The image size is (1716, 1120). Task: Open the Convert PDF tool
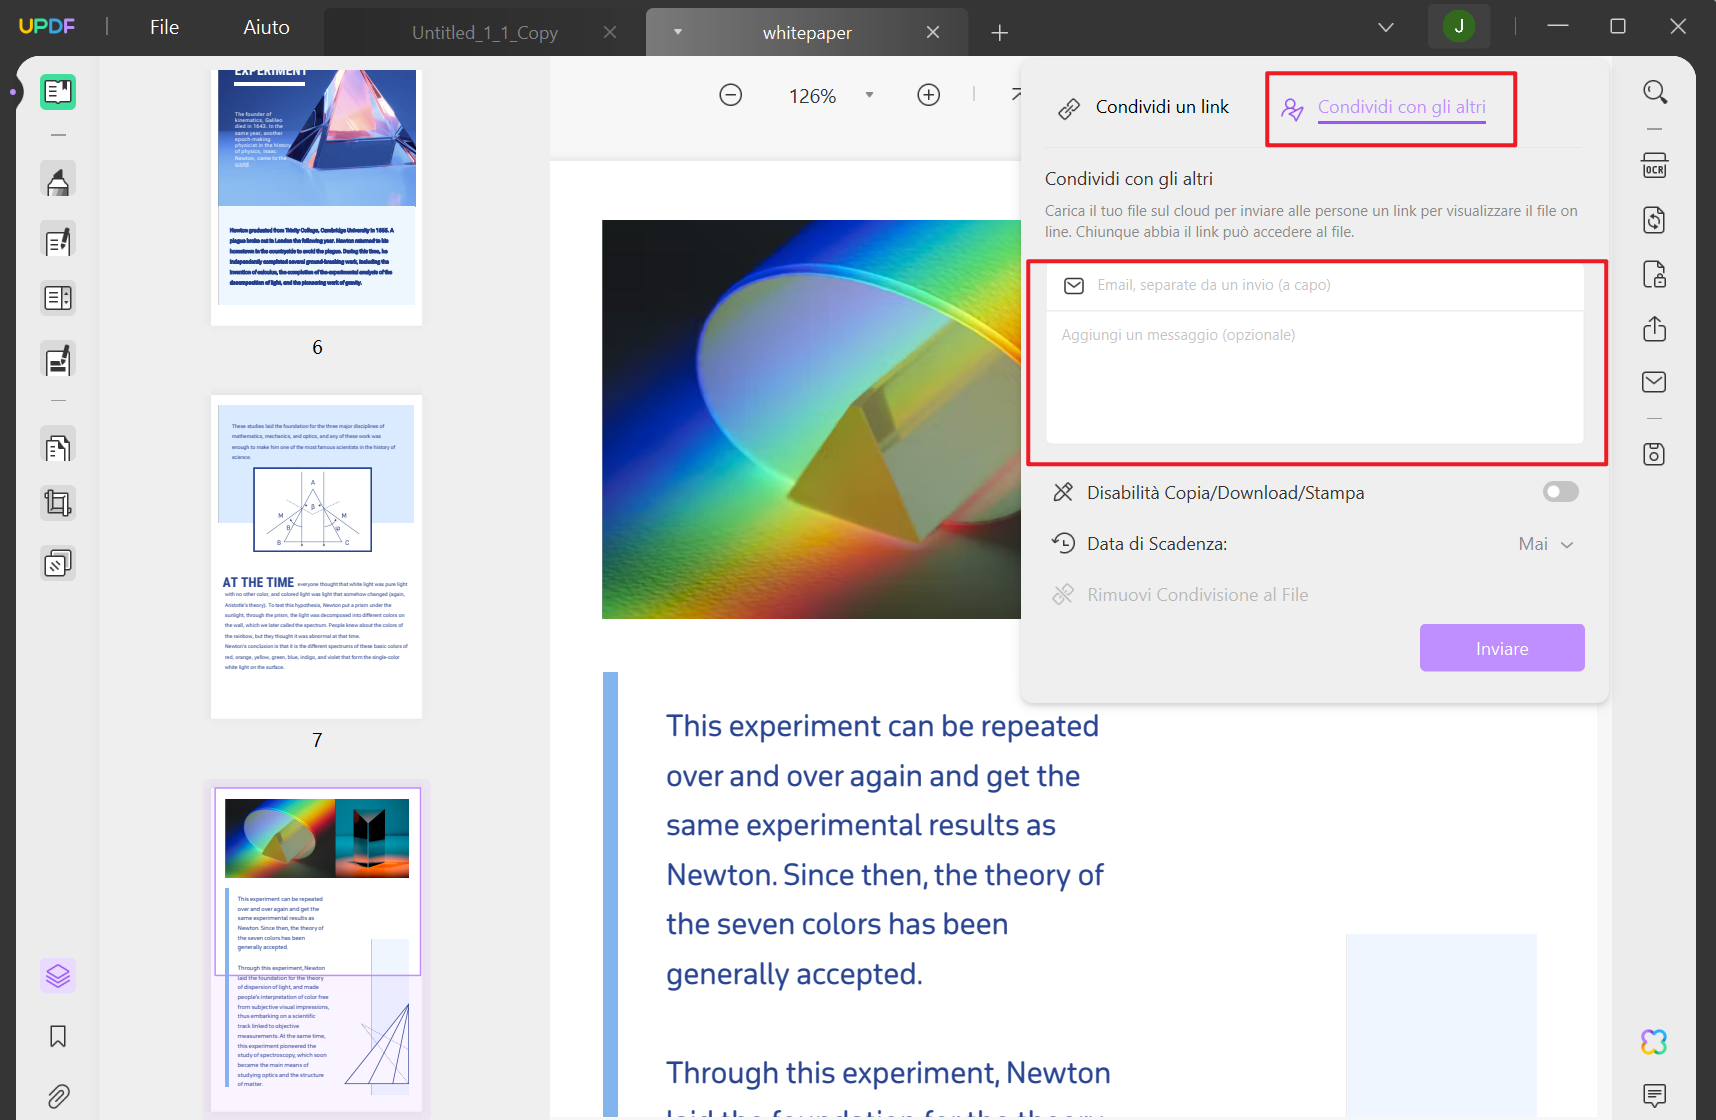tap(1655, 220)
